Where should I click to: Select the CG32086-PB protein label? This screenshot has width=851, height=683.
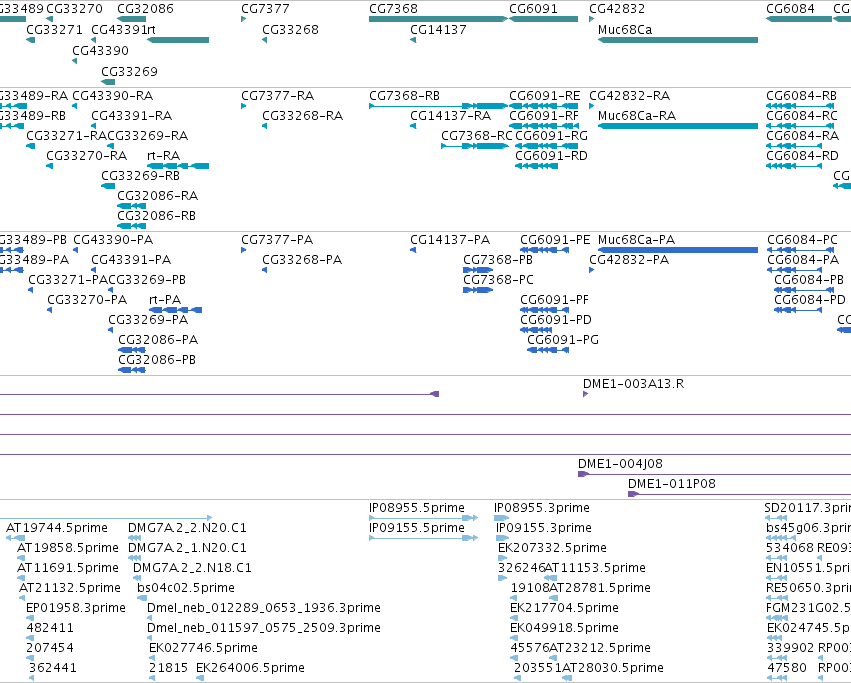157,360
